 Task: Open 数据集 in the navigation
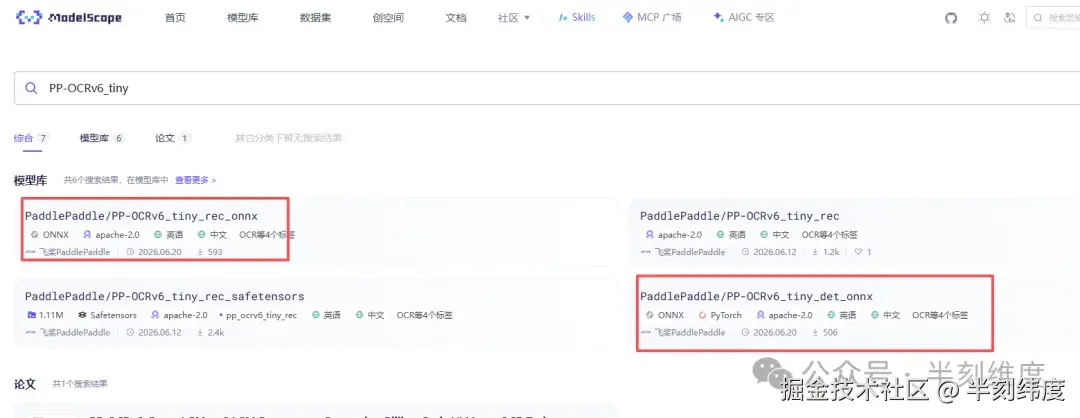(x=315, y=18)
